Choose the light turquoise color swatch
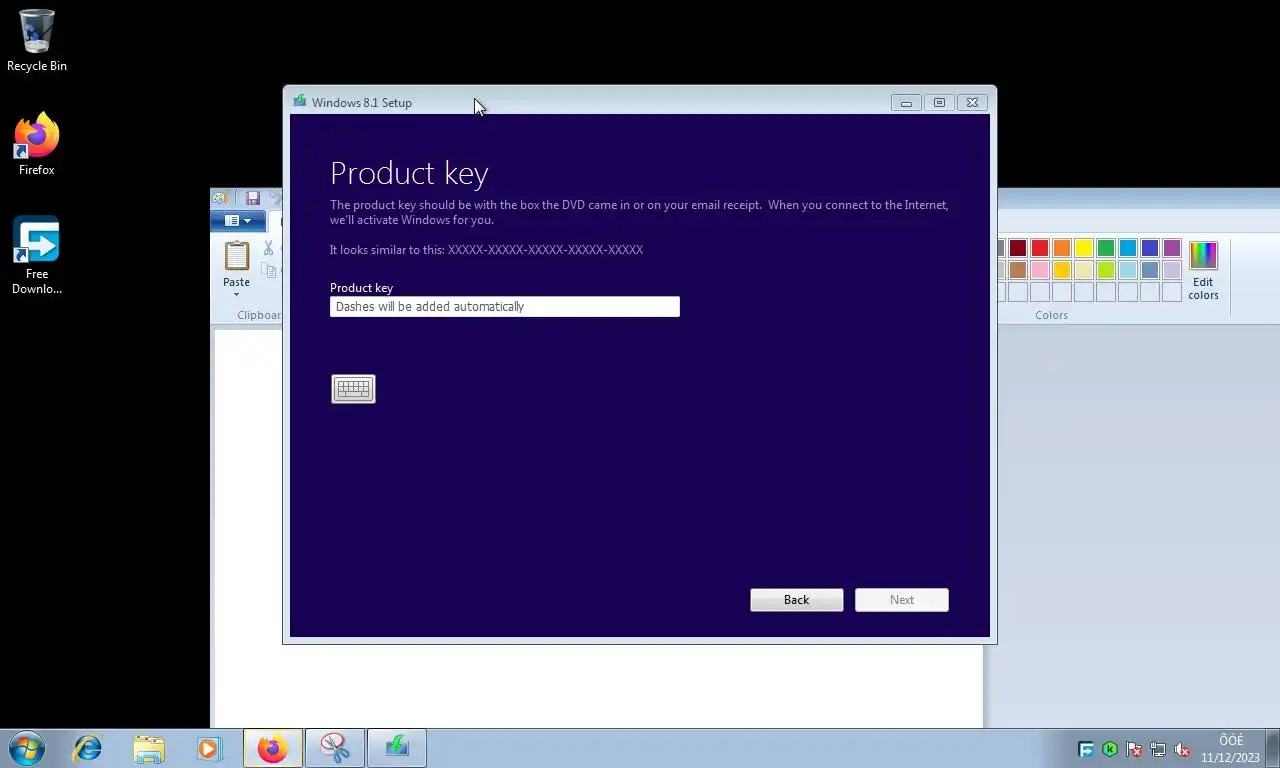Screen dimensions: 1280x768 tap(1128, 270)
